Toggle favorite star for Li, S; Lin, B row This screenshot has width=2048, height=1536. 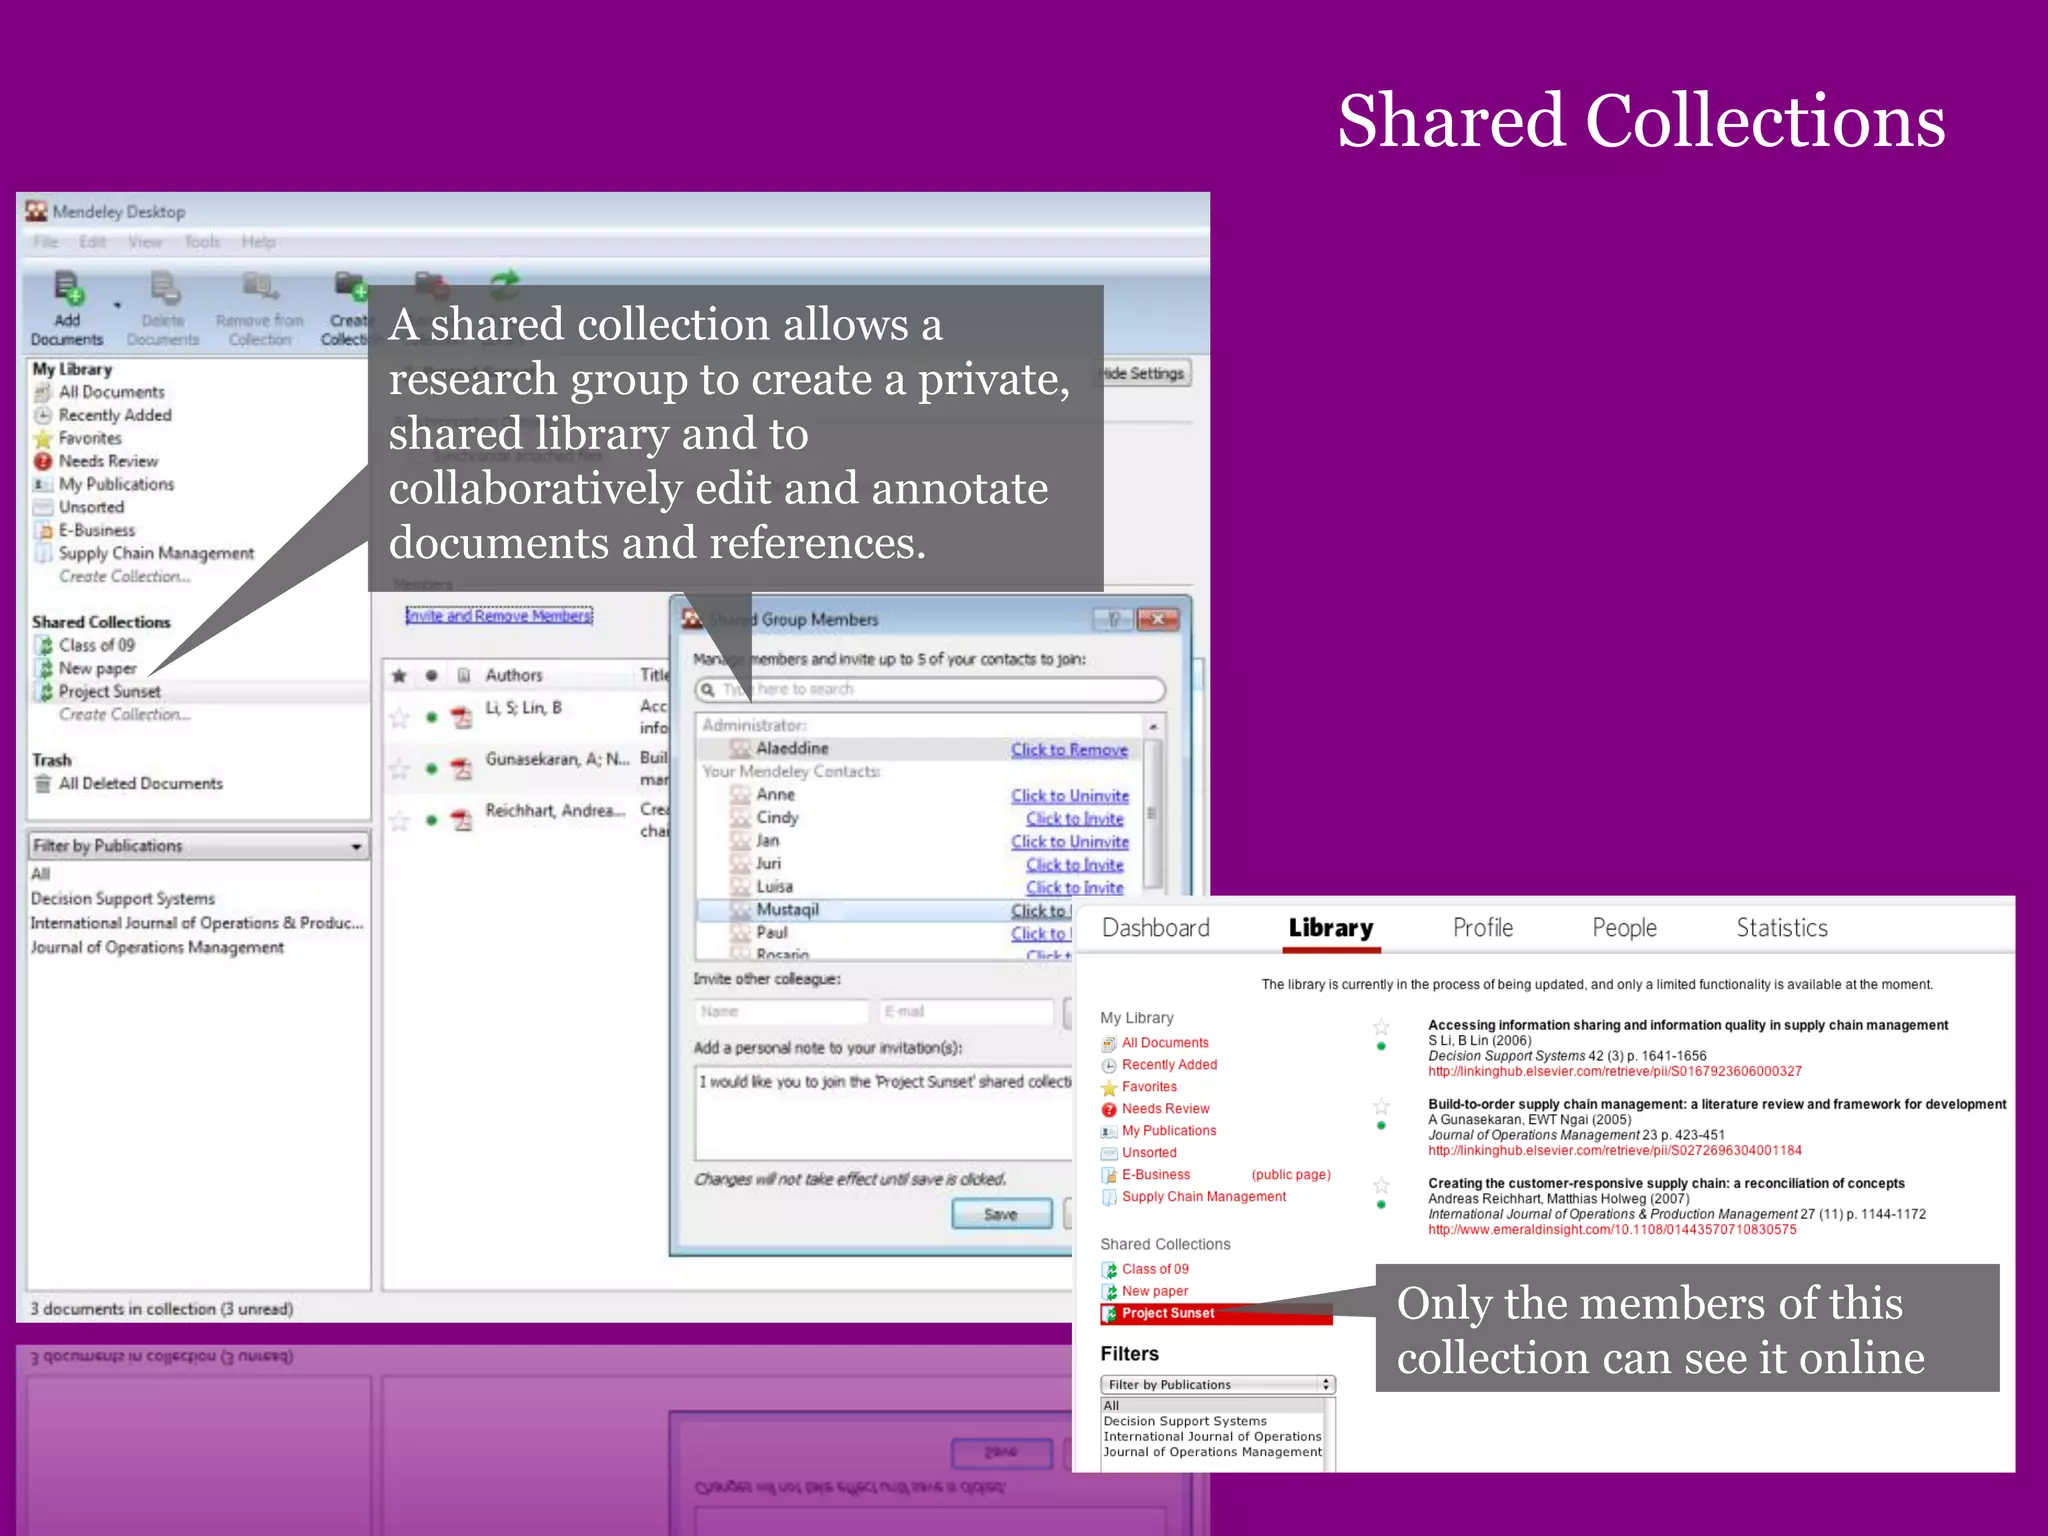click(x=399, y=717)
